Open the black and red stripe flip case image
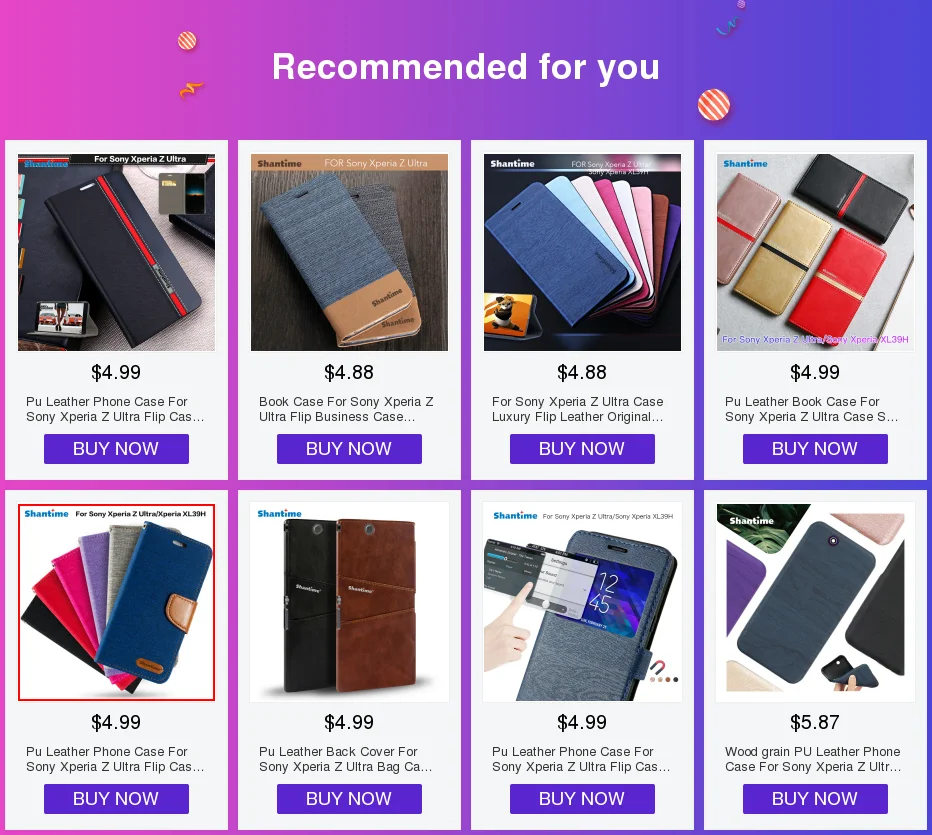The height and width of the screenshot is (835, 932). (x=116, y=252)
